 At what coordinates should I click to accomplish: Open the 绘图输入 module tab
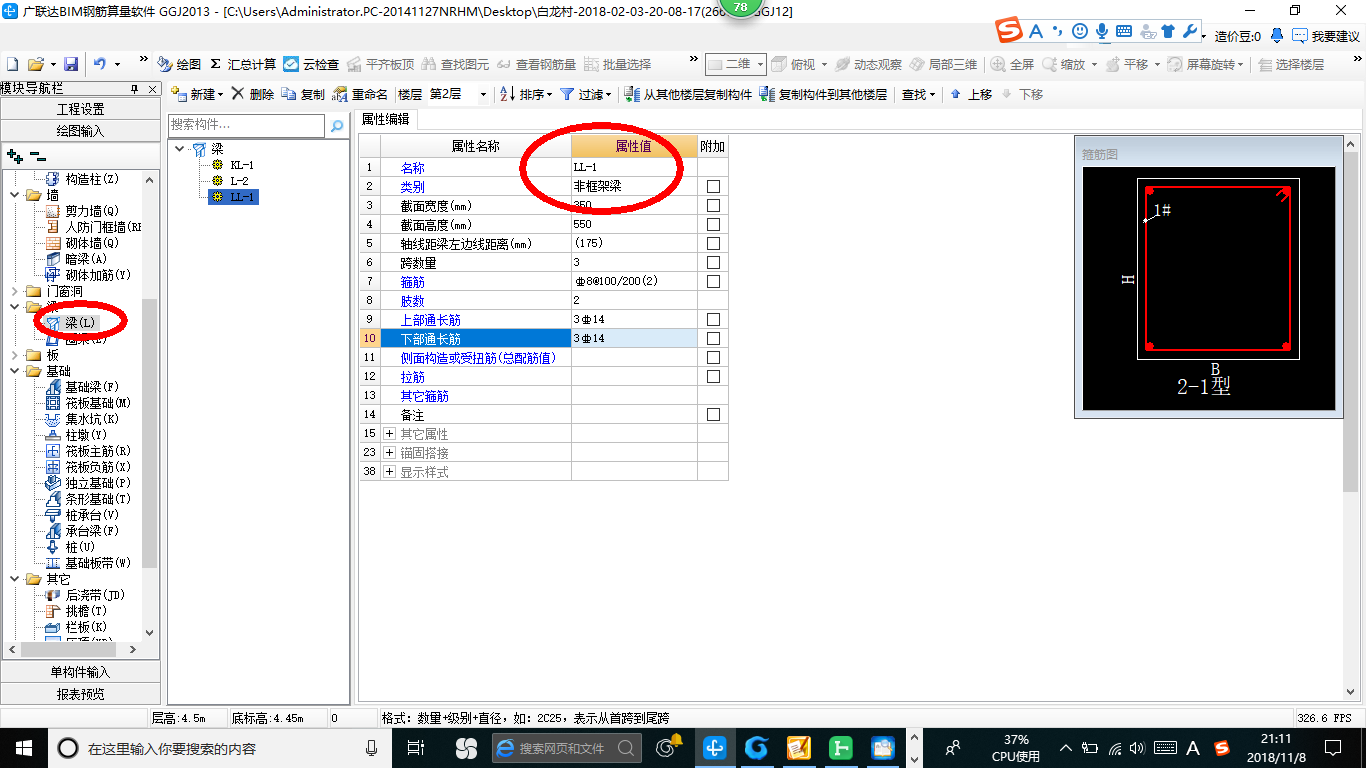(x=80, y=130)
